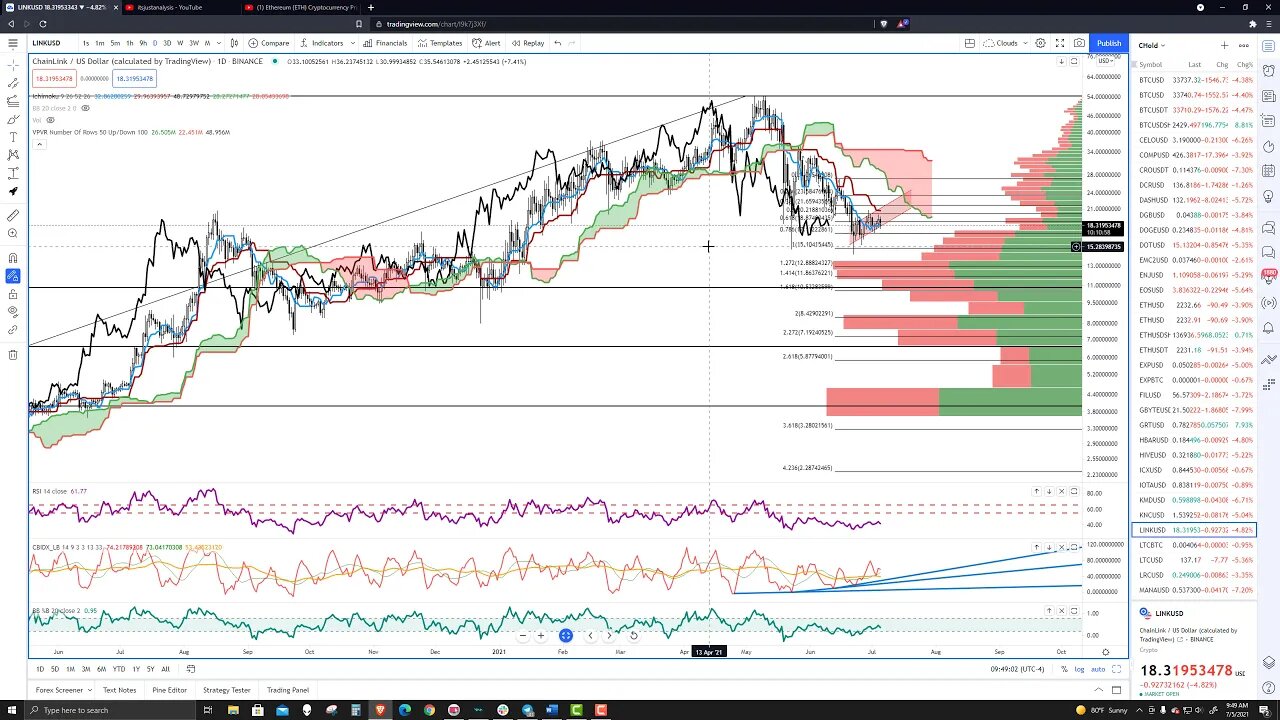Open the Forex Screener dropdown

63,690
